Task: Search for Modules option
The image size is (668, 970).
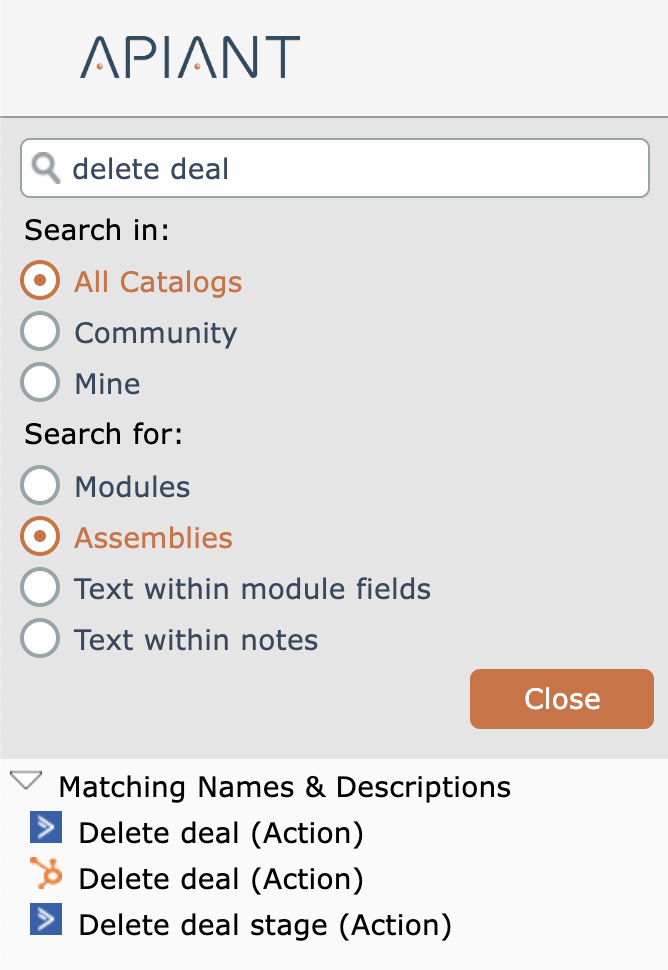Action: point(40,487)
